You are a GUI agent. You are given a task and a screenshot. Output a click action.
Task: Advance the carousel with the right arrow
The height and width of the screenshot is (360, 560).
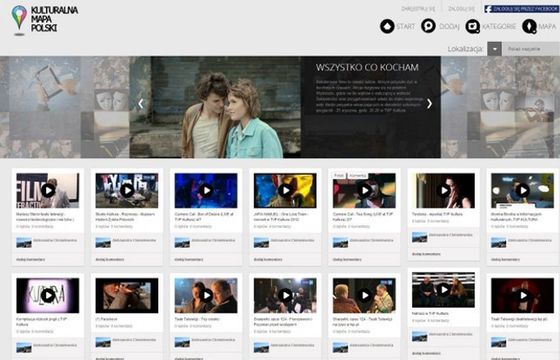[429, 104]
